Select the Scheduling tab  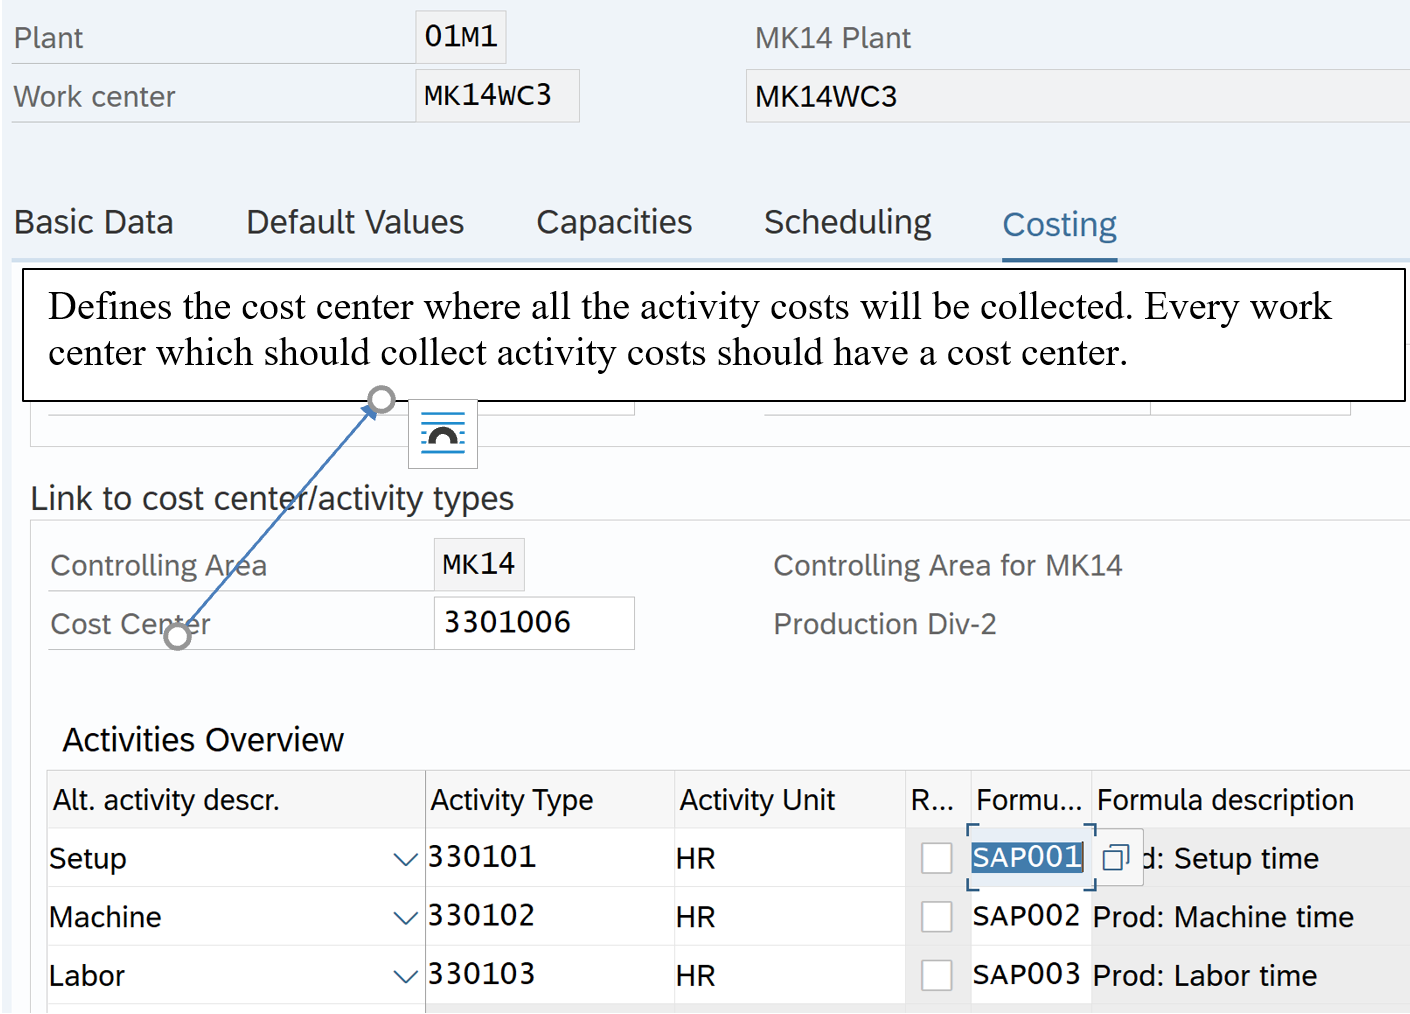[x=847, y=222]
